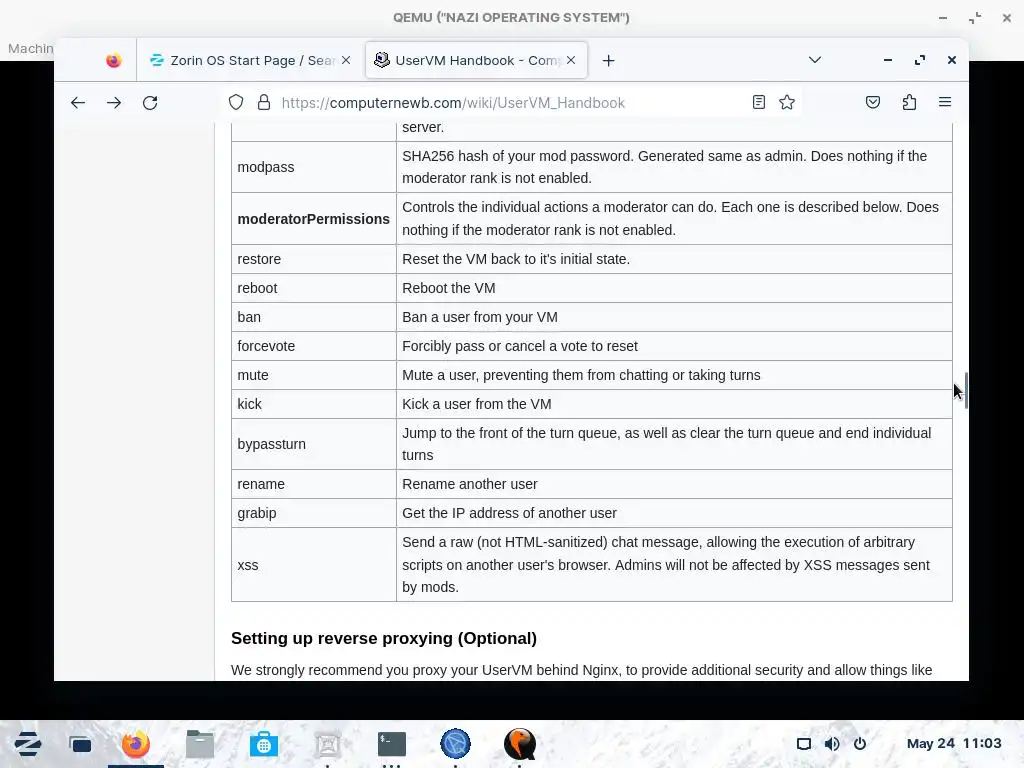
Task: Open the tracking protection shield icon
Action: 236,103
